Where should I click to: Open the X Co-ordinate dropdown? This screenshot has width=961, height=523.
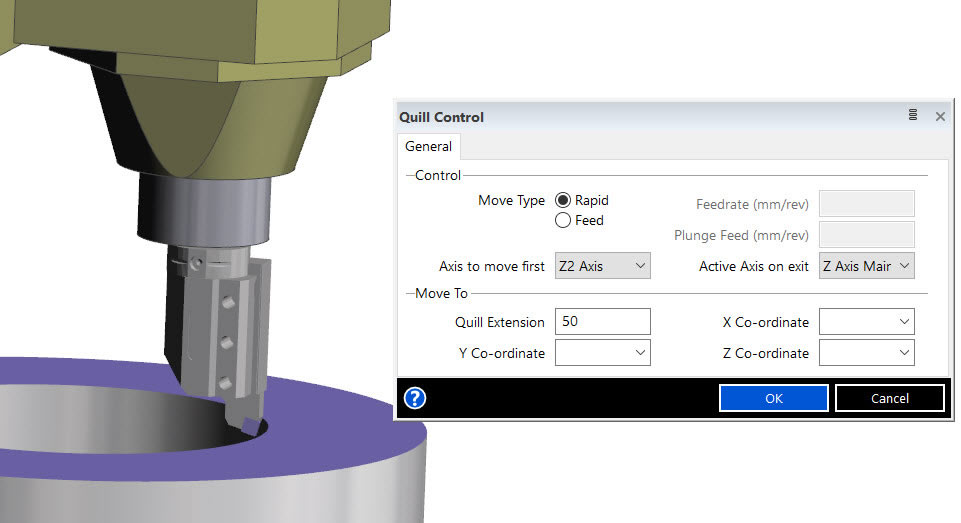pos(866,322)
